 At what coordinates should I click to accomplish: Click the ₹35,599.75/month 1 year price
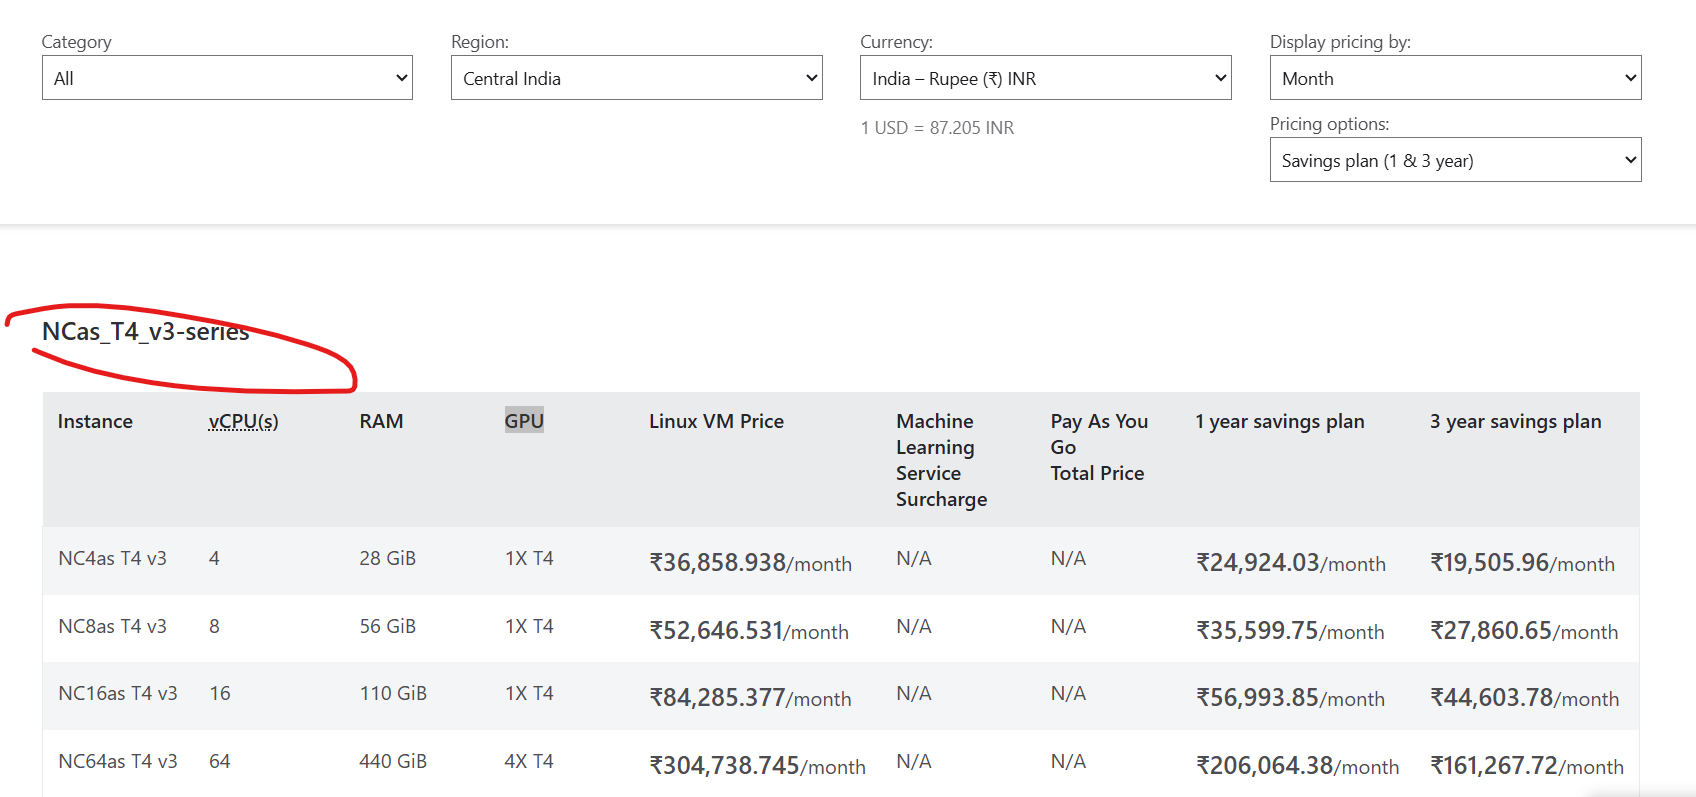pos(1290,630)
